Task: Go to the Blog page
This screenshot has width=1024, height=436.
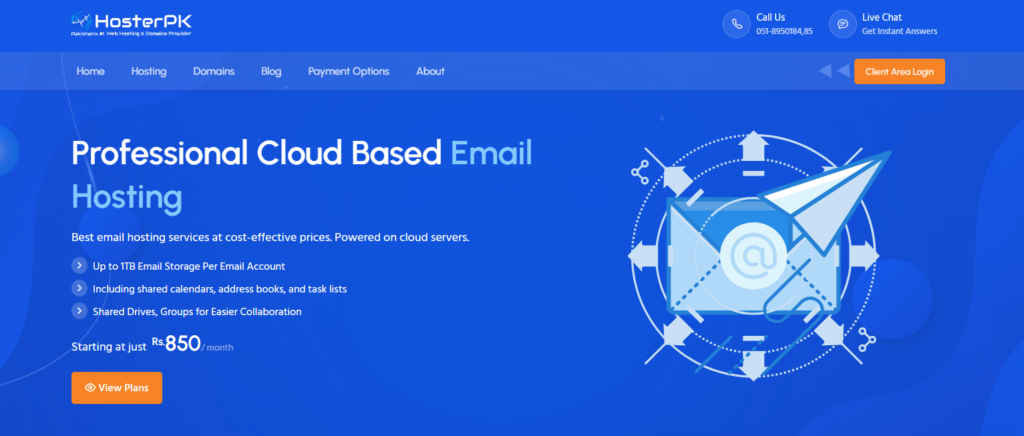Action: [271, 71]
